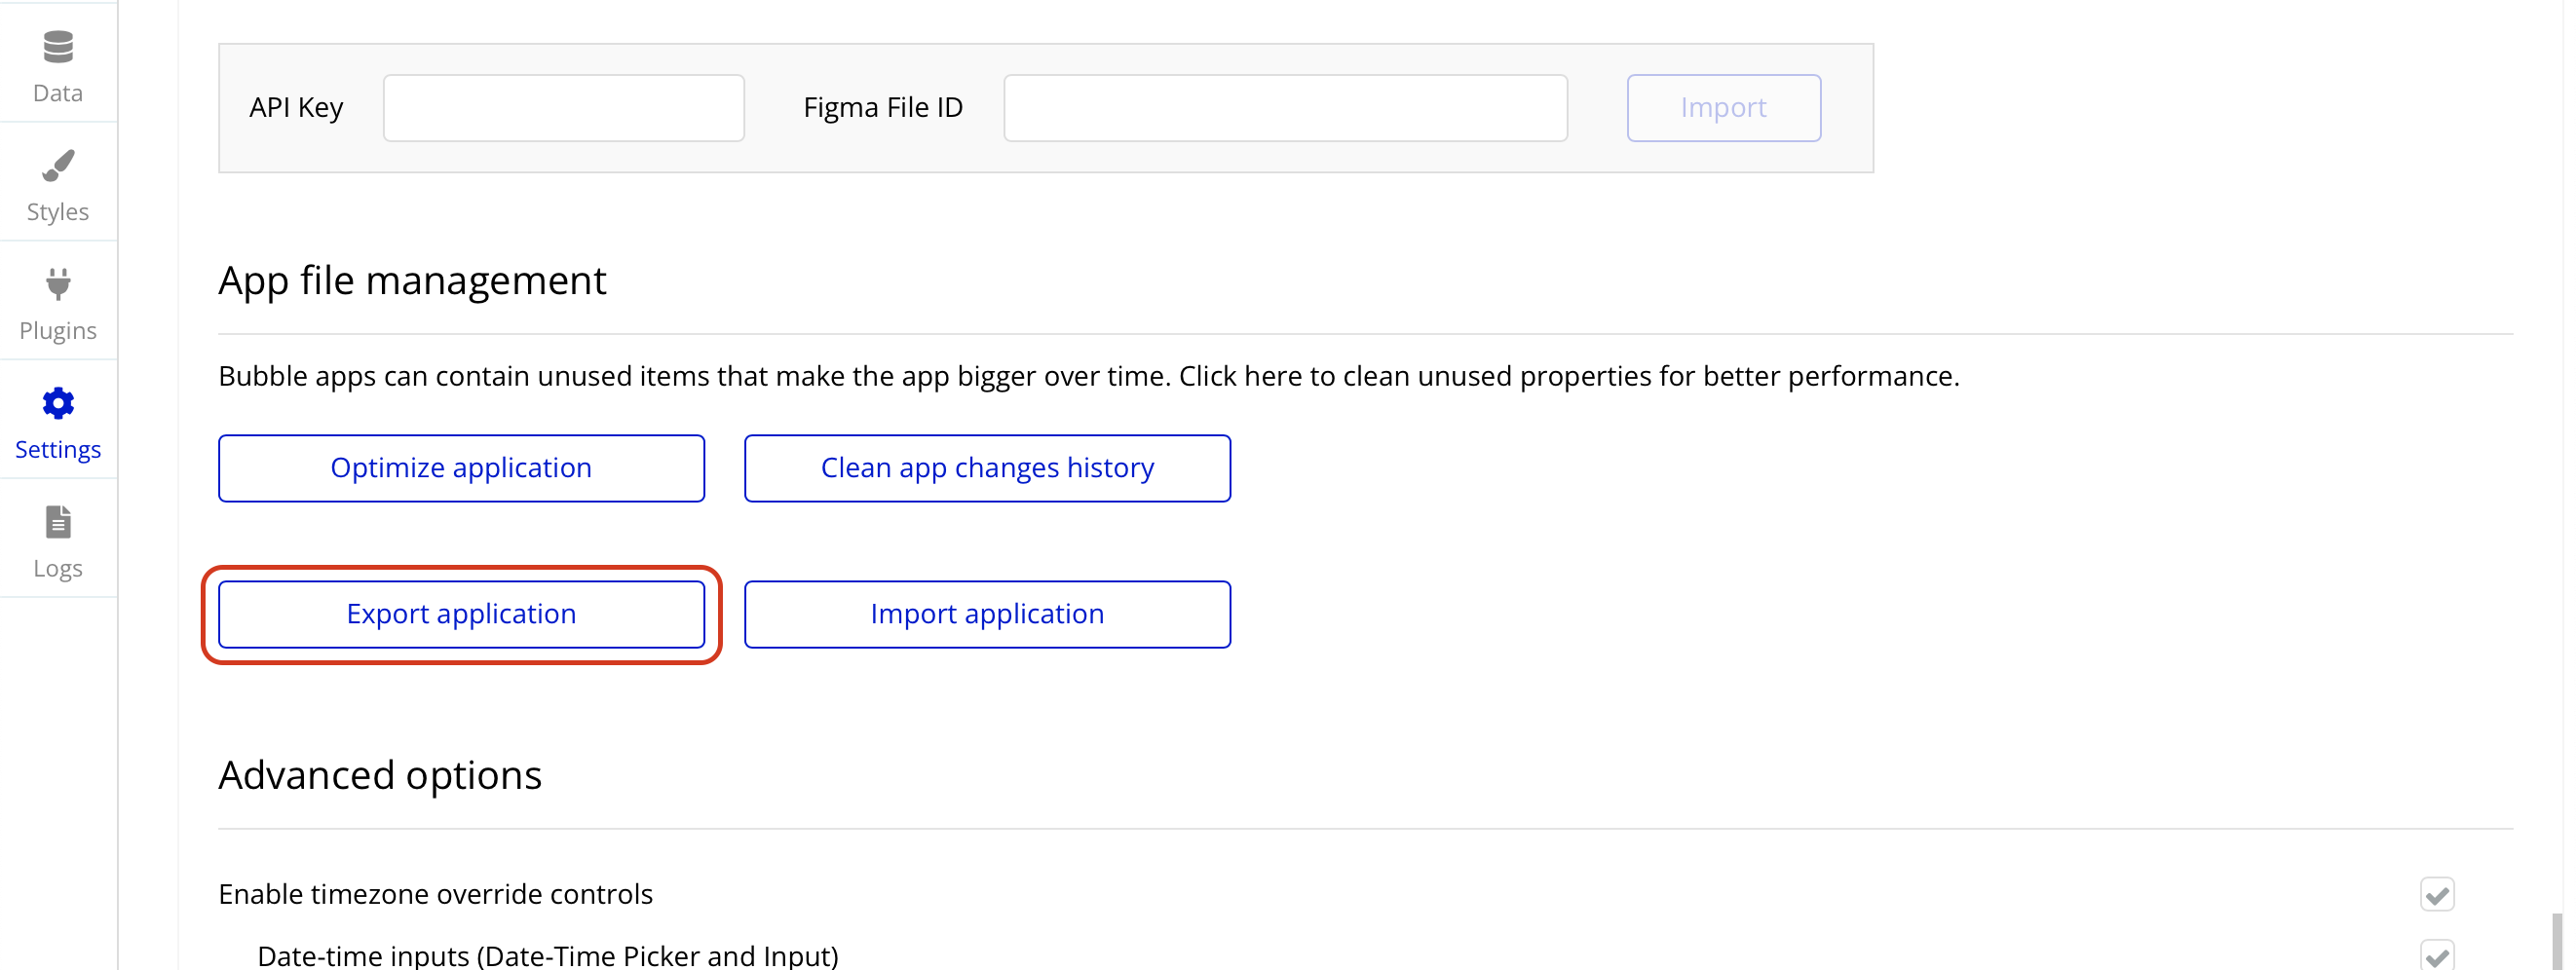Open the Plugins plug icon
This screenshot has width=2576, height=970.
tap(58, 285)
